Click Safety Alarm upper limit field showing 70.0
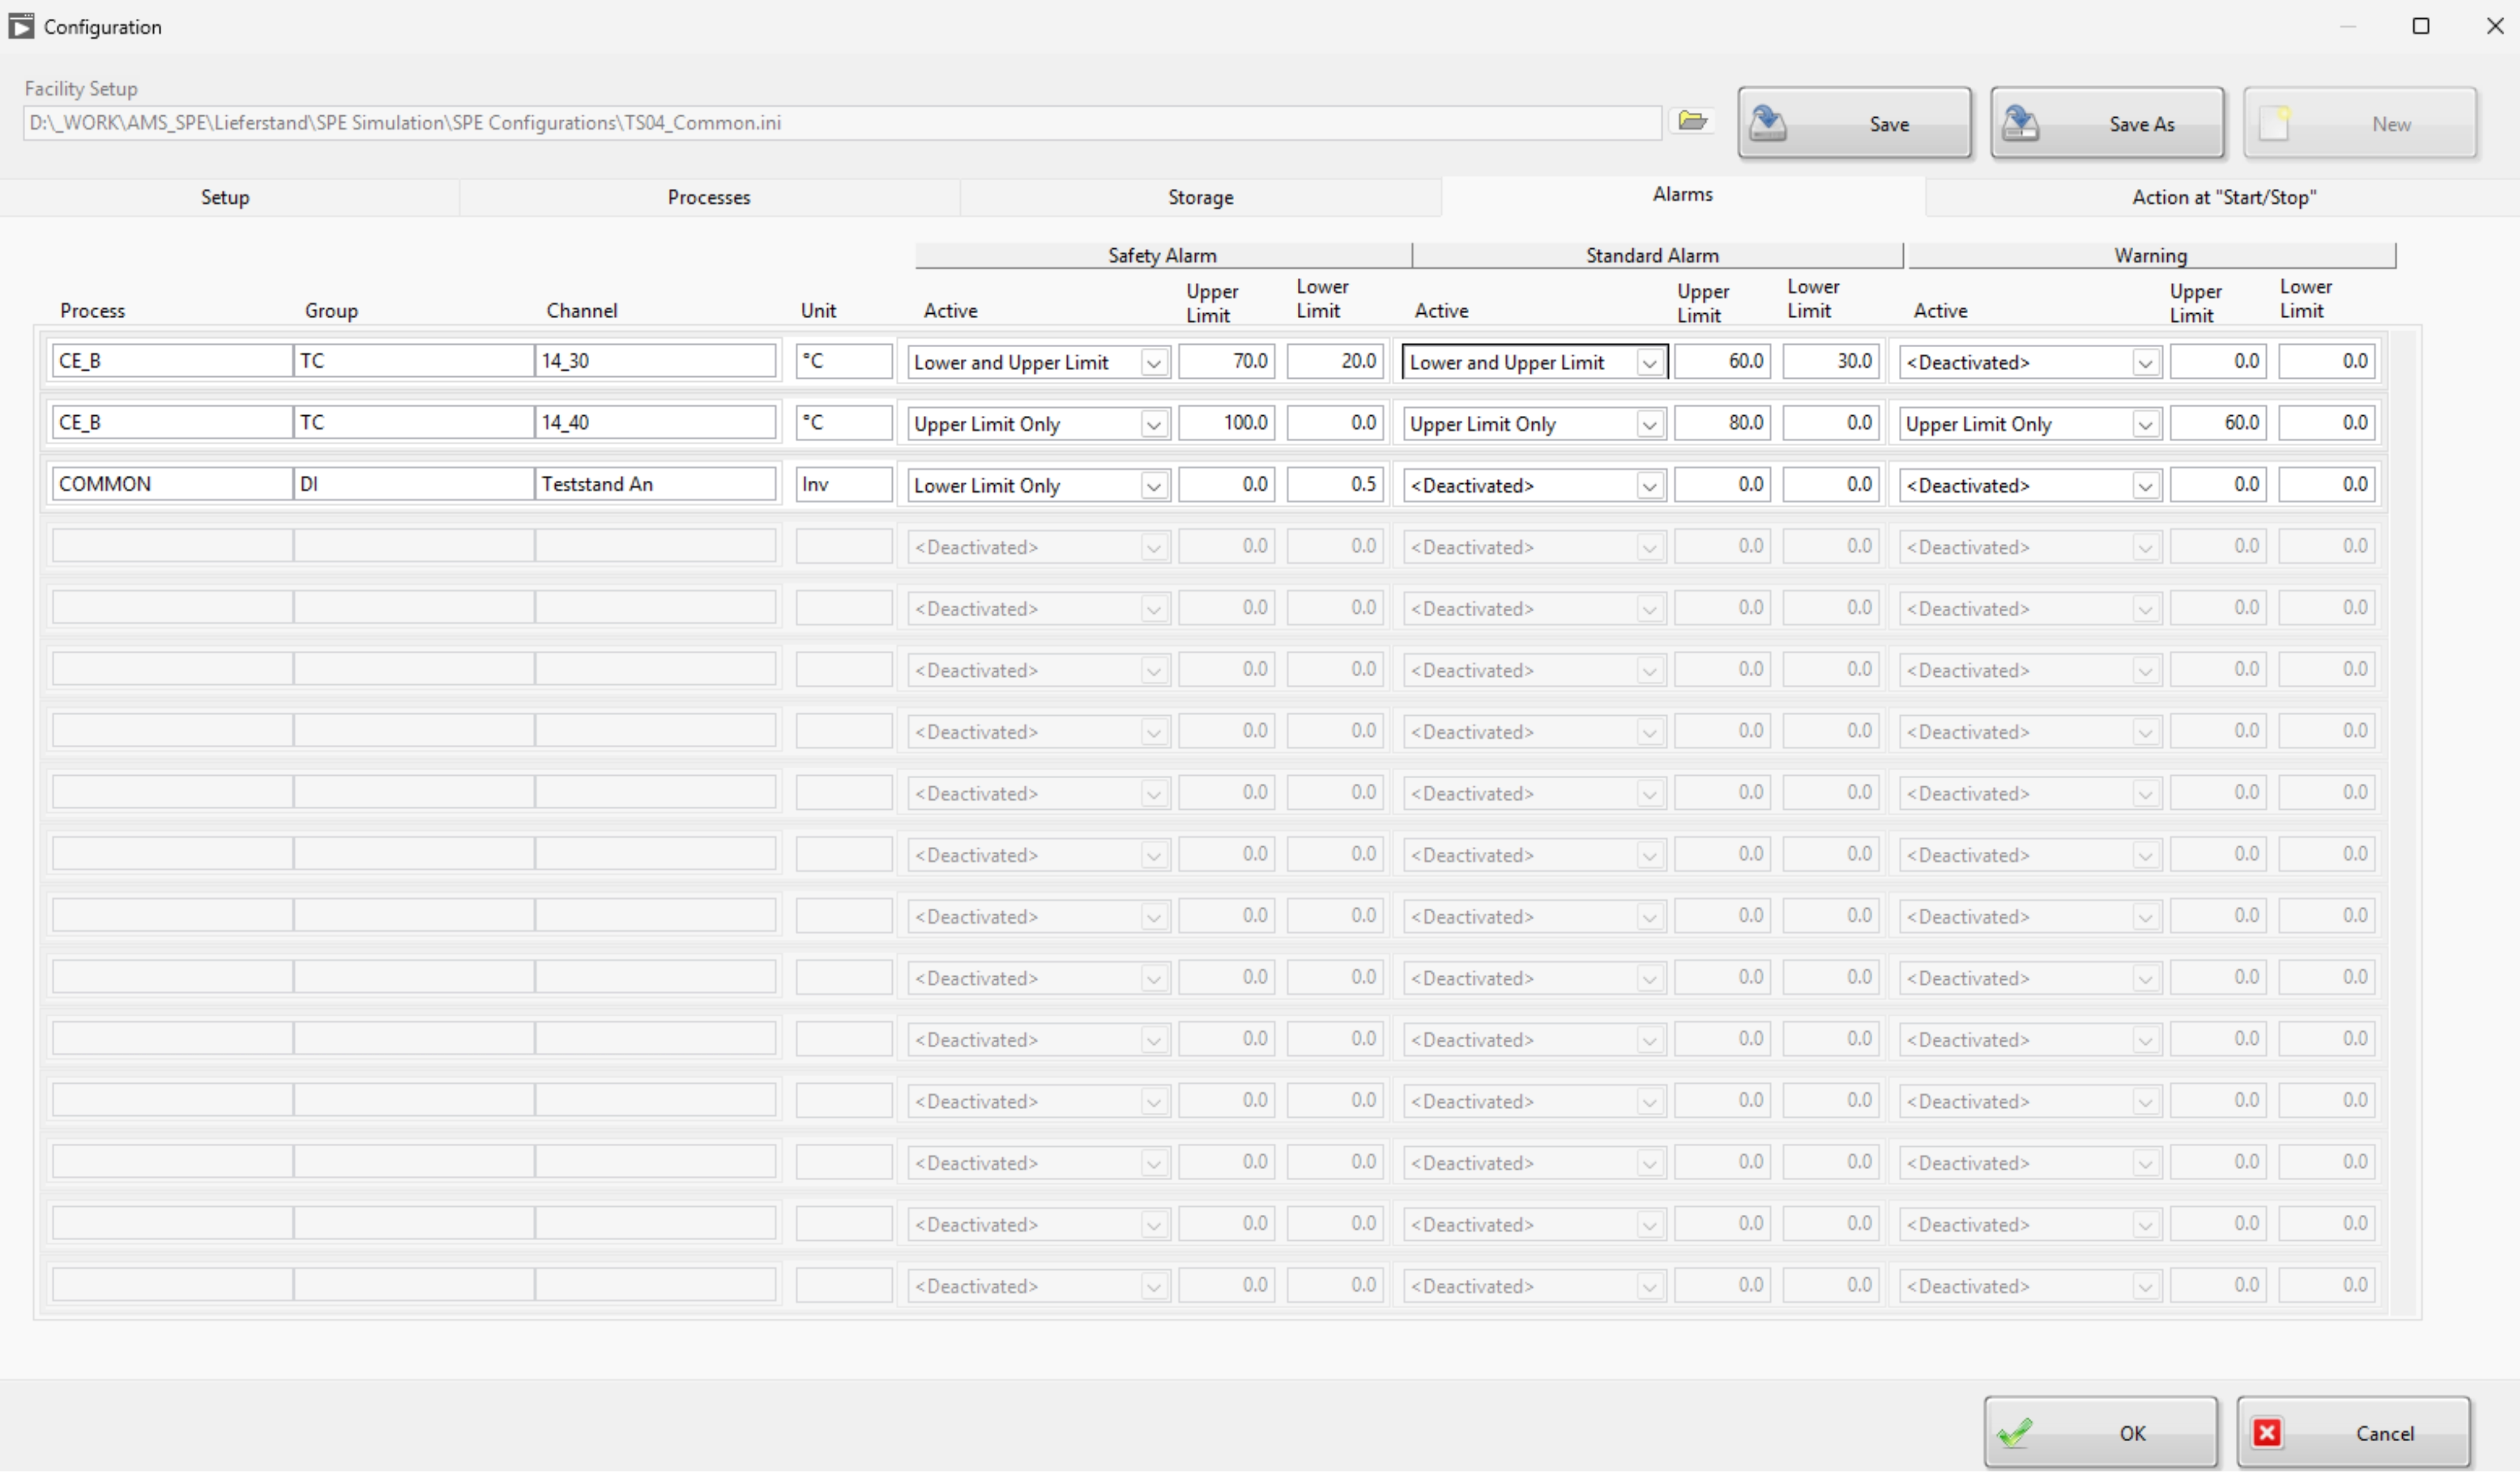The height and width of the screenshot is (1472, 2520). click(x=1226, y=361)
